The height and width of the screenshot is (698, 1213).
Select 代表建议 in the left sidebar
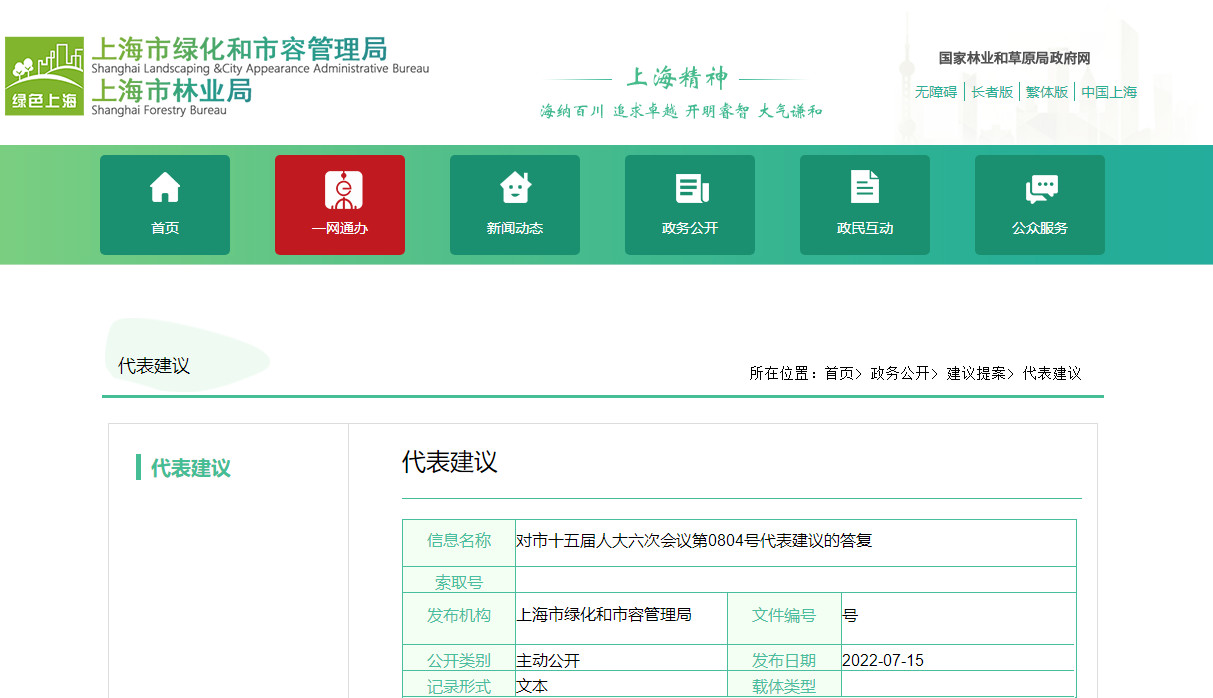point(190,468)
